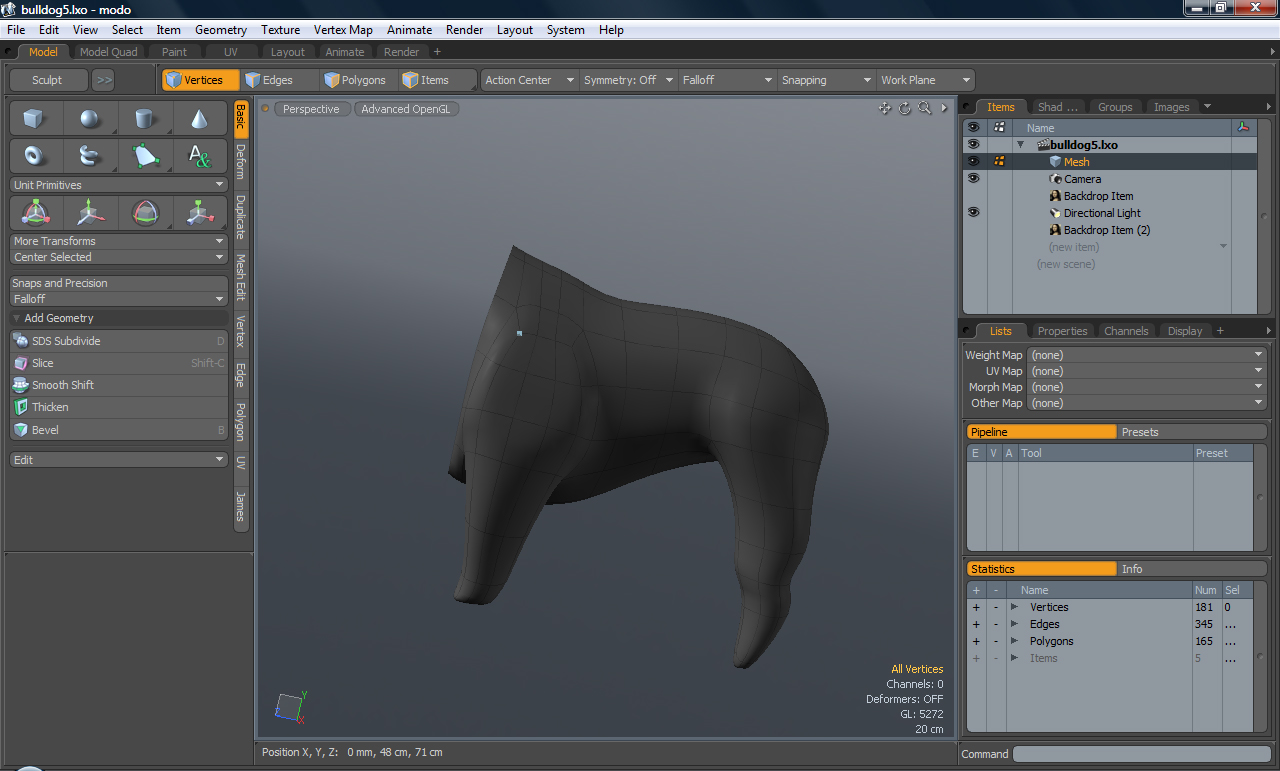Image resolution: width=1280 pixels, height=771 pixels.
Task: Switch to Polygons selection mode
Action: [358, 80]
